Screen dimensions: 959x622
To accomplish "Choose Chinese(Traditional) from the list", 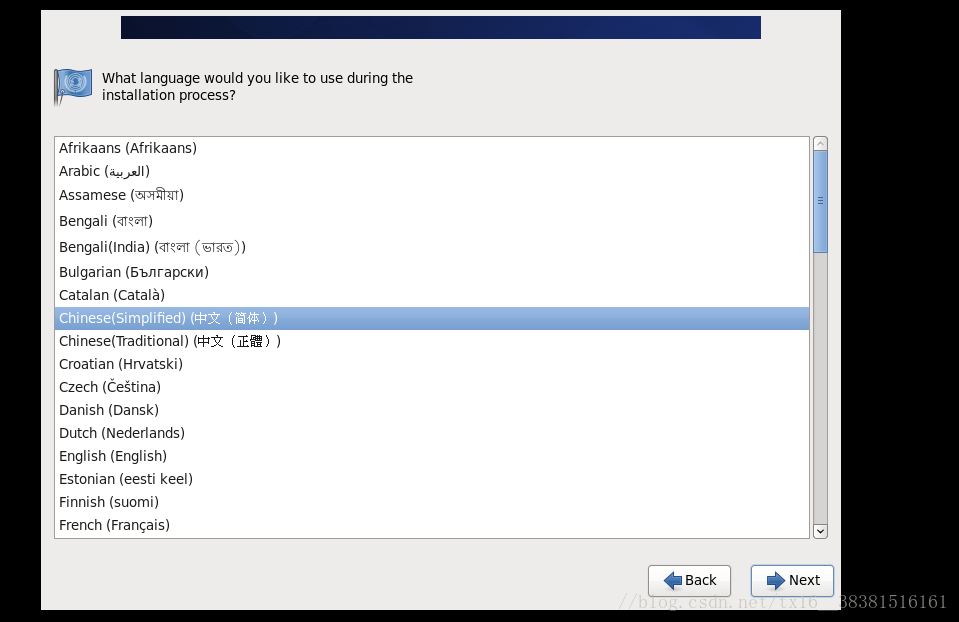I will tap(432, 341).
